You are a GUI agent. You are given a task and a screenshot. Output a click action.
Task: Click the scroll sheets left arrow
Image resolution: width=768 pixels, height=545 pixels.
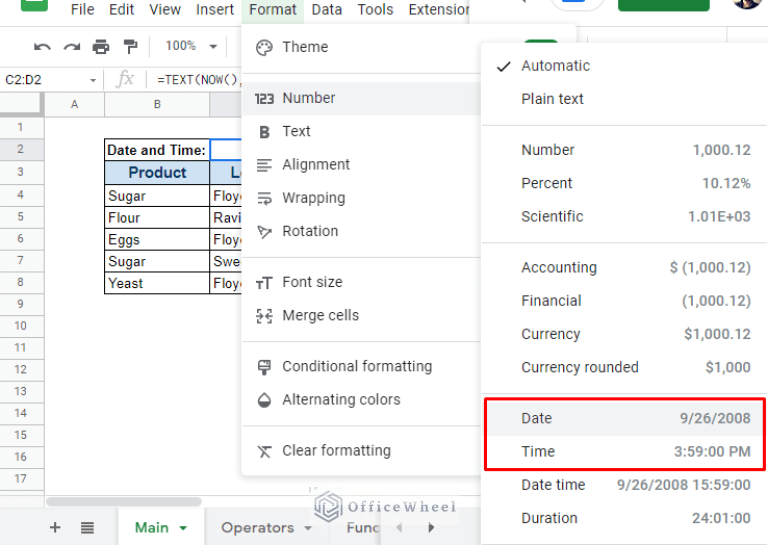(399, 528)
